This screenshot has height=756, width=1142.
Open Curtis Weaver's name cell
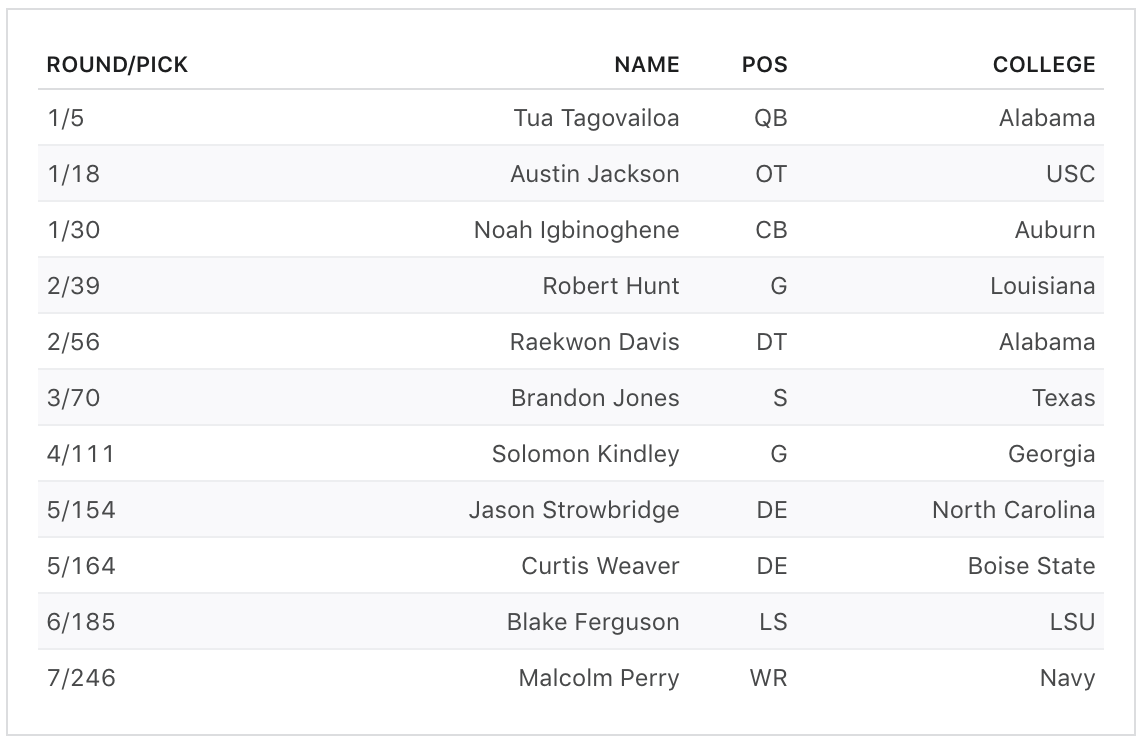tap(600, 566)
